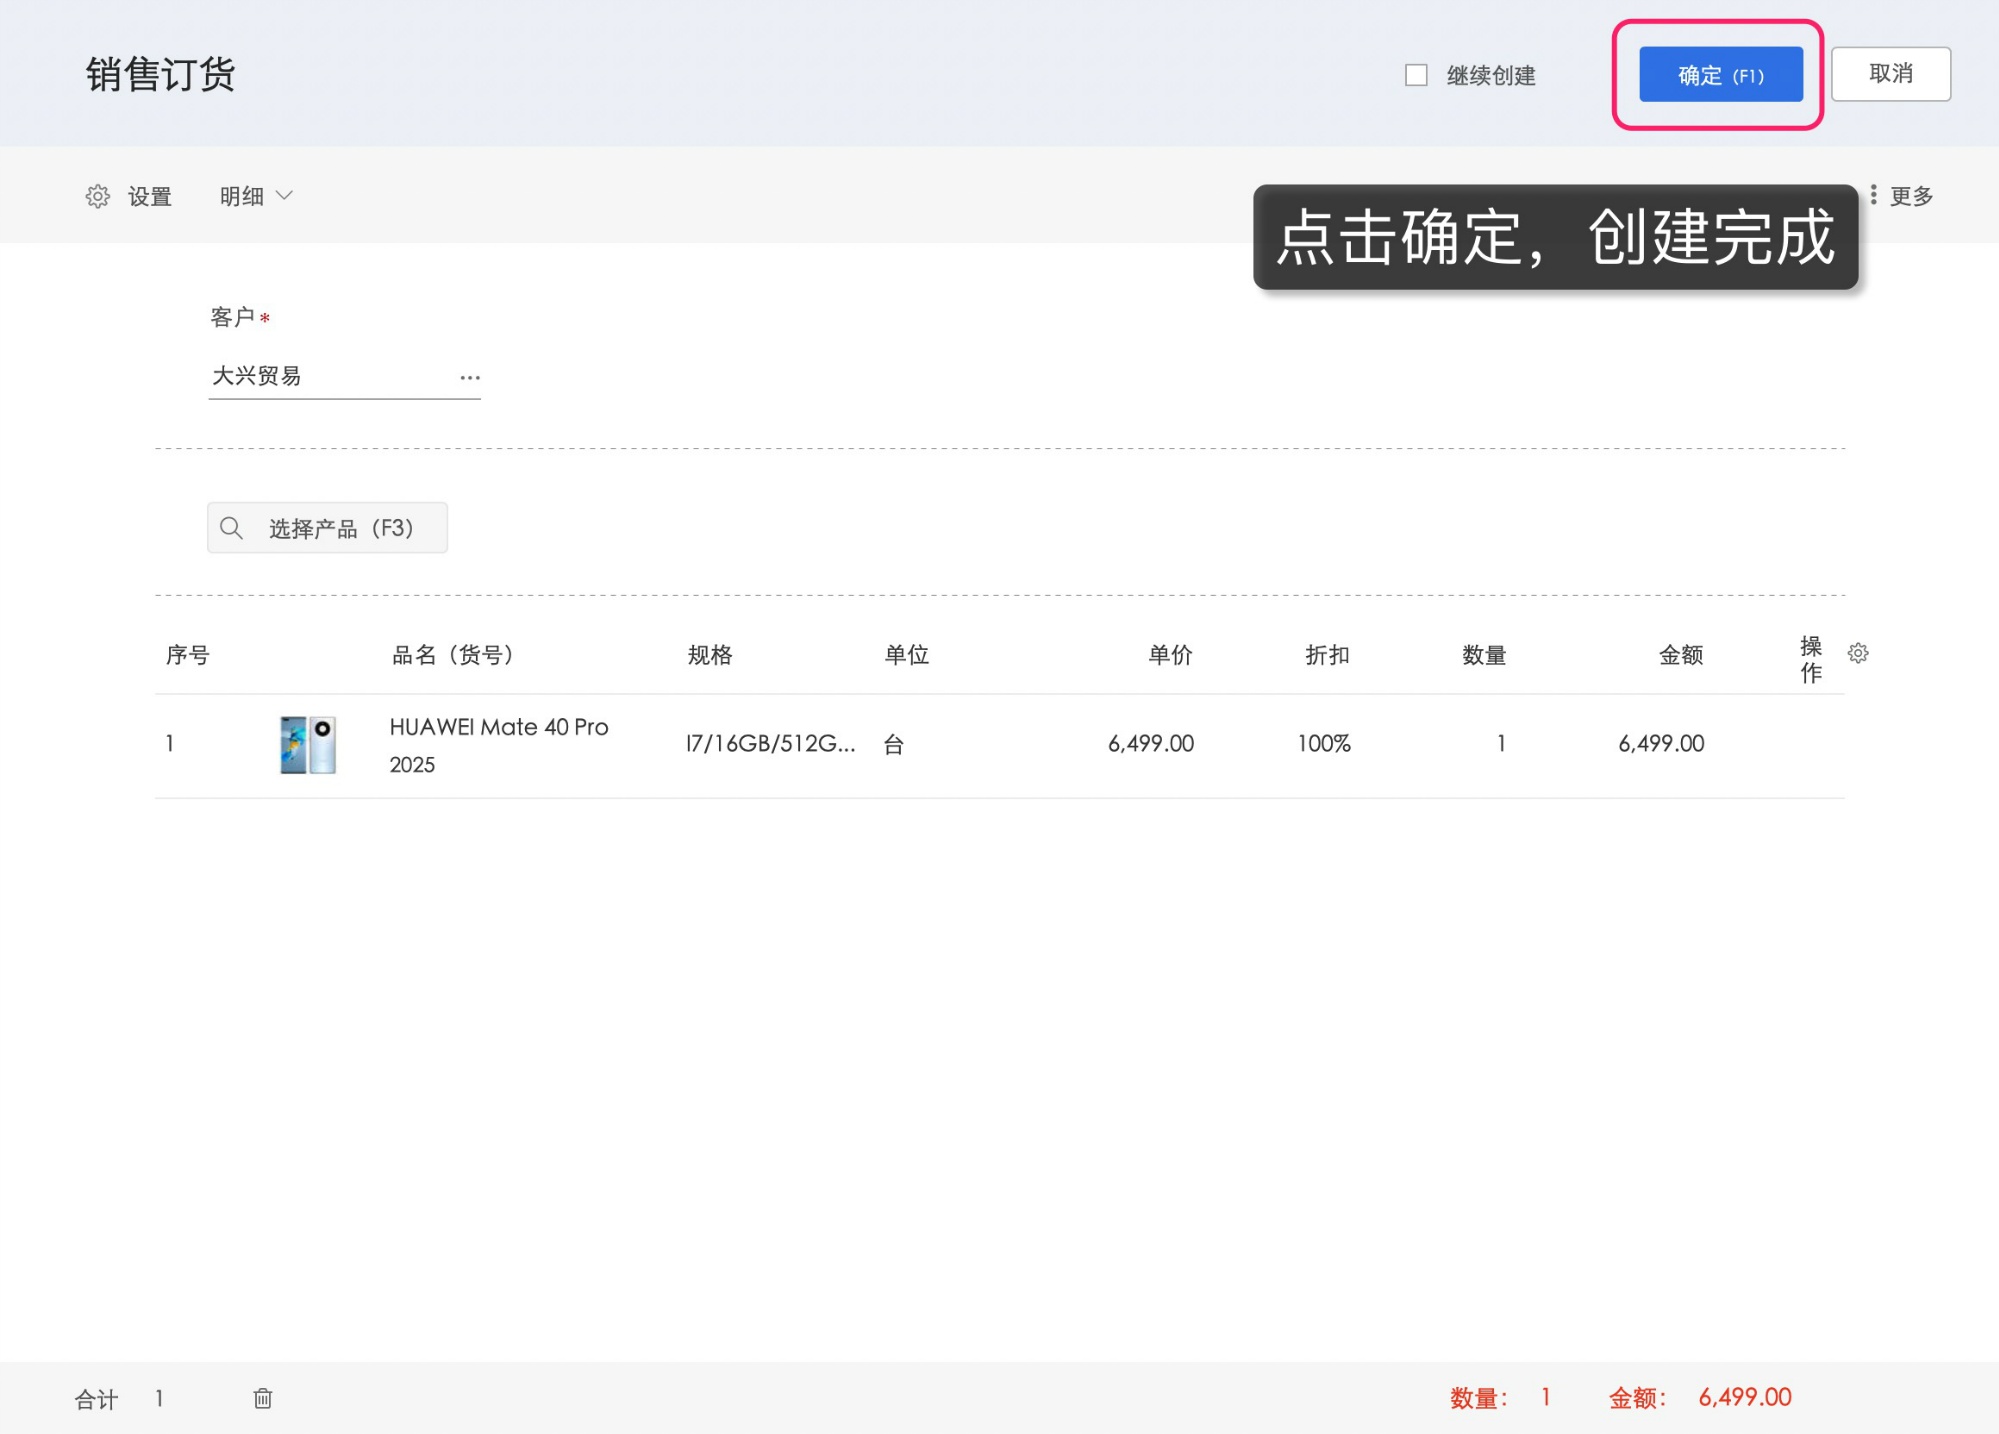Click the 确定 (F1) button
The image size is (1999, 1434).
click(1720, 75)
